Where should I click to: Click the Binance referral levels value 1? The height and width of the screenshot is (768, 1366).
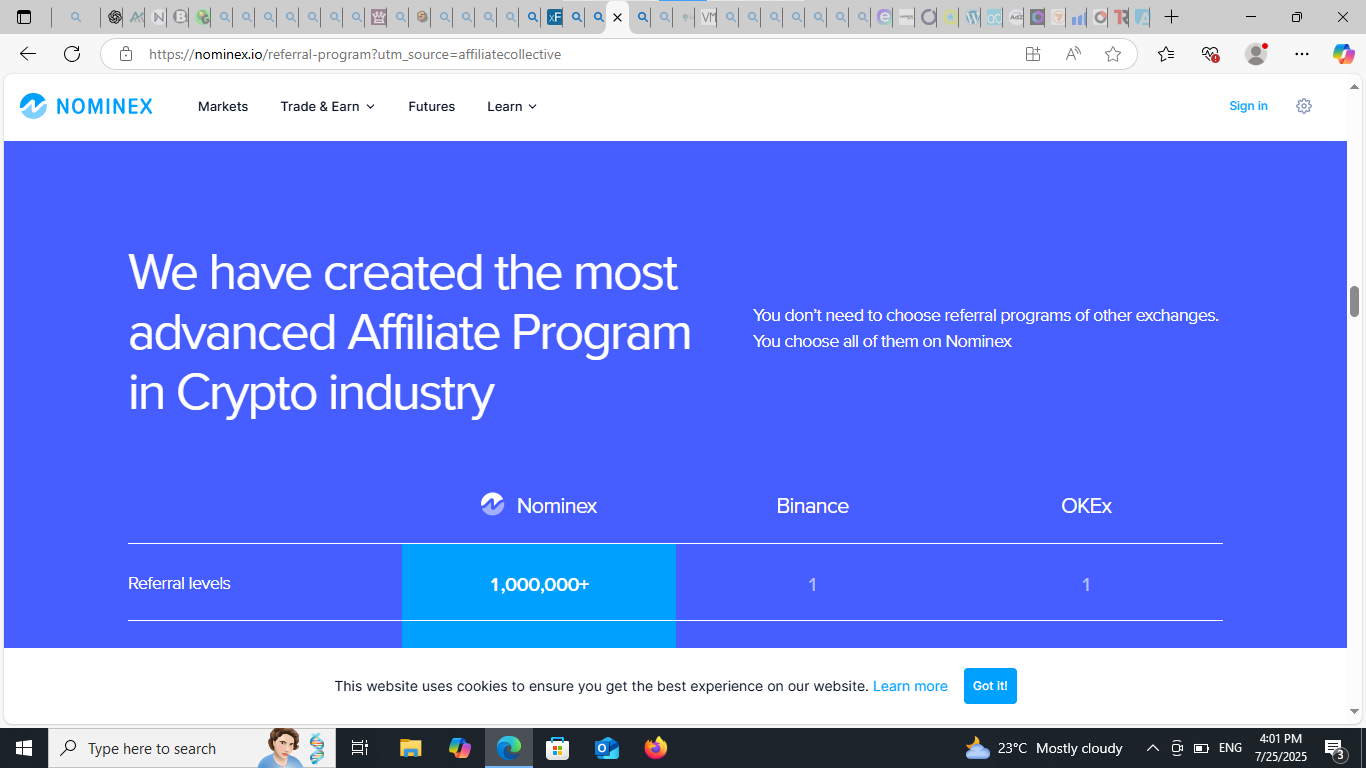812,584
